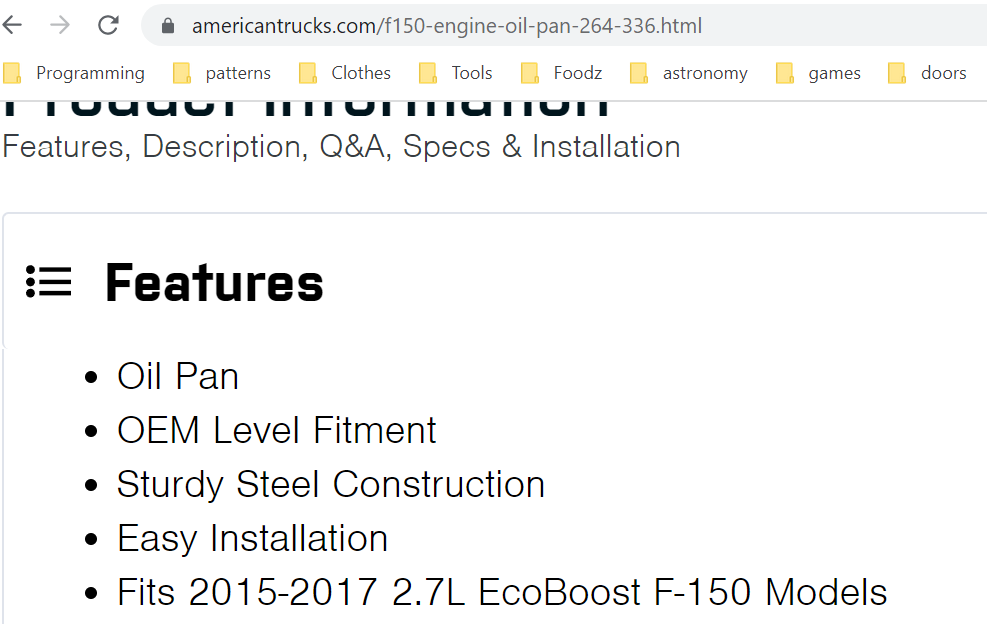Click the Features list icon
This screenshot has width=987, height=624.
pos(48,281)
